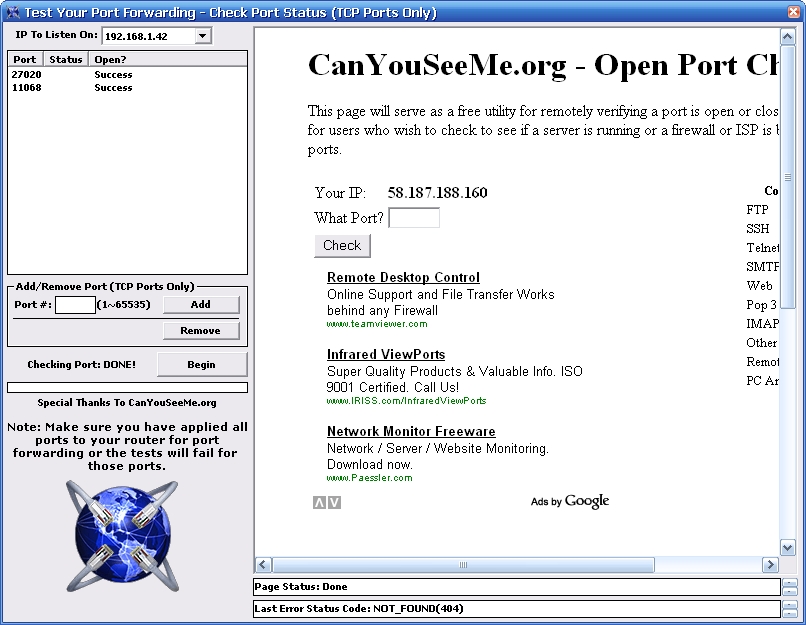Click the port checking progress bar

127,388
